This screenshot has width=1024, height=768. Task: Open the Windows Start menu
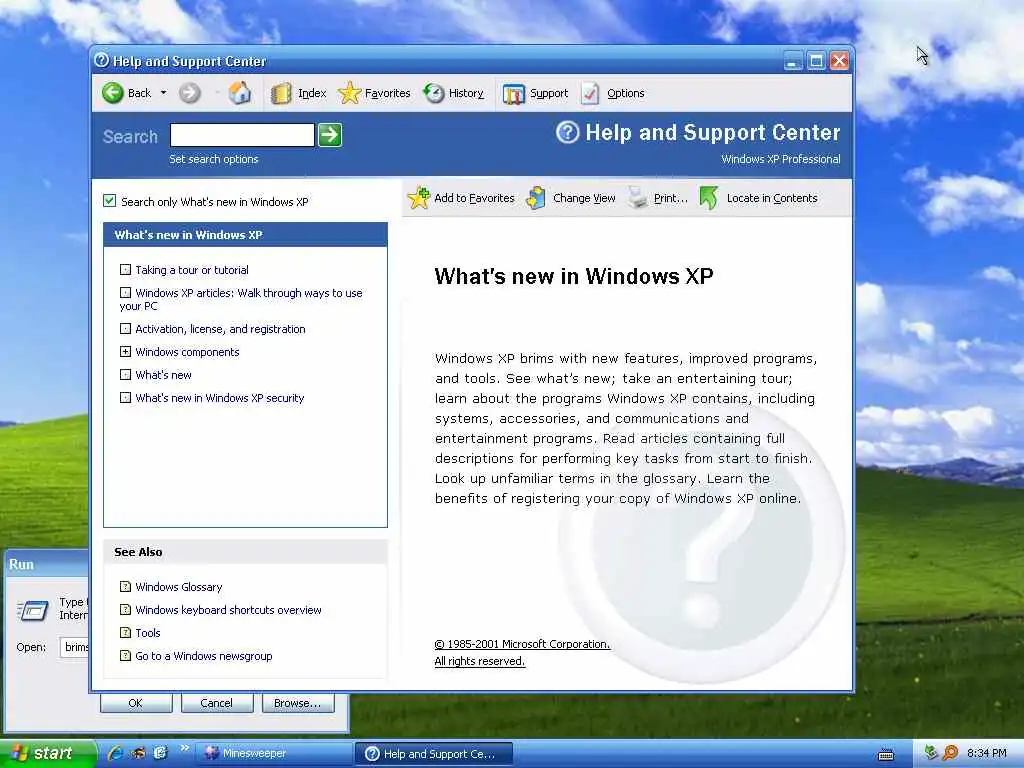[x=47, y=754]
